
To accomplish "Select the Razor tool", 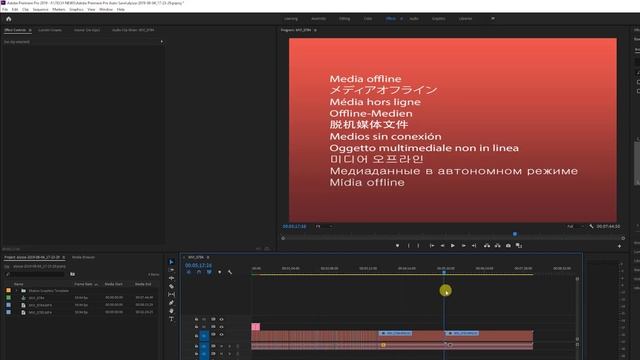I will coord(171,287).
